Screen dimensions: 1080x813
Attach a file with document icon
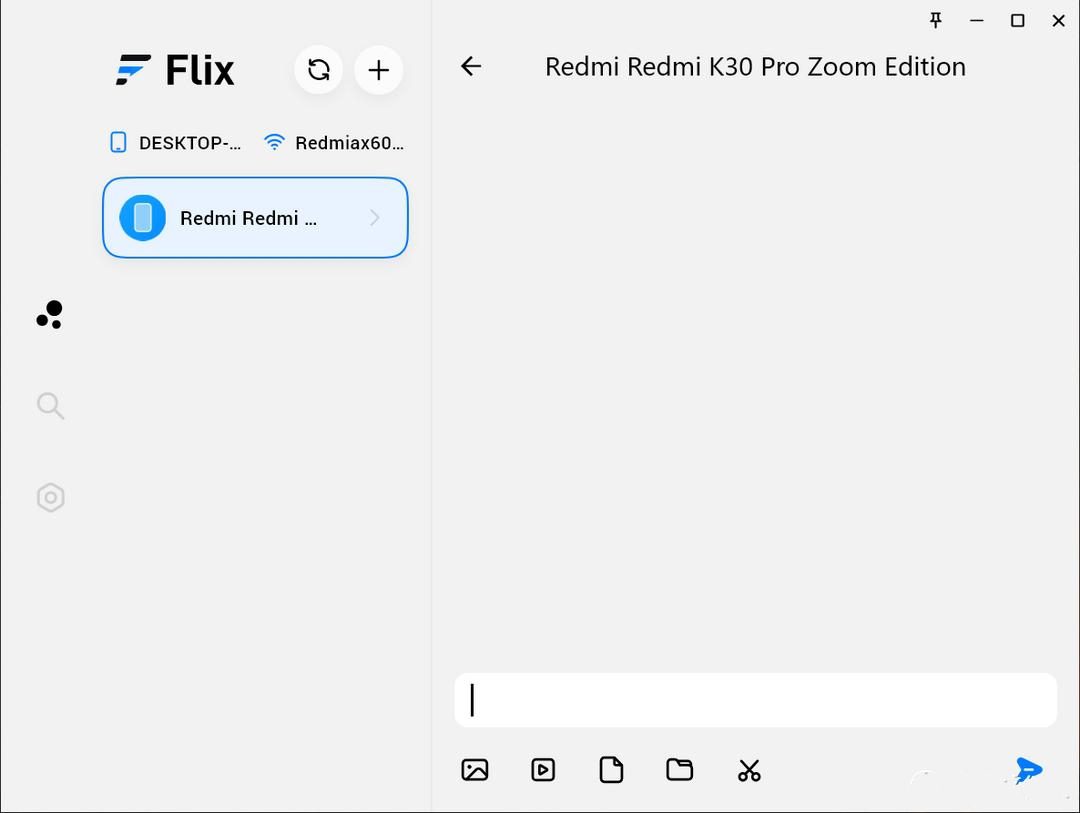(x=611, y=770)
